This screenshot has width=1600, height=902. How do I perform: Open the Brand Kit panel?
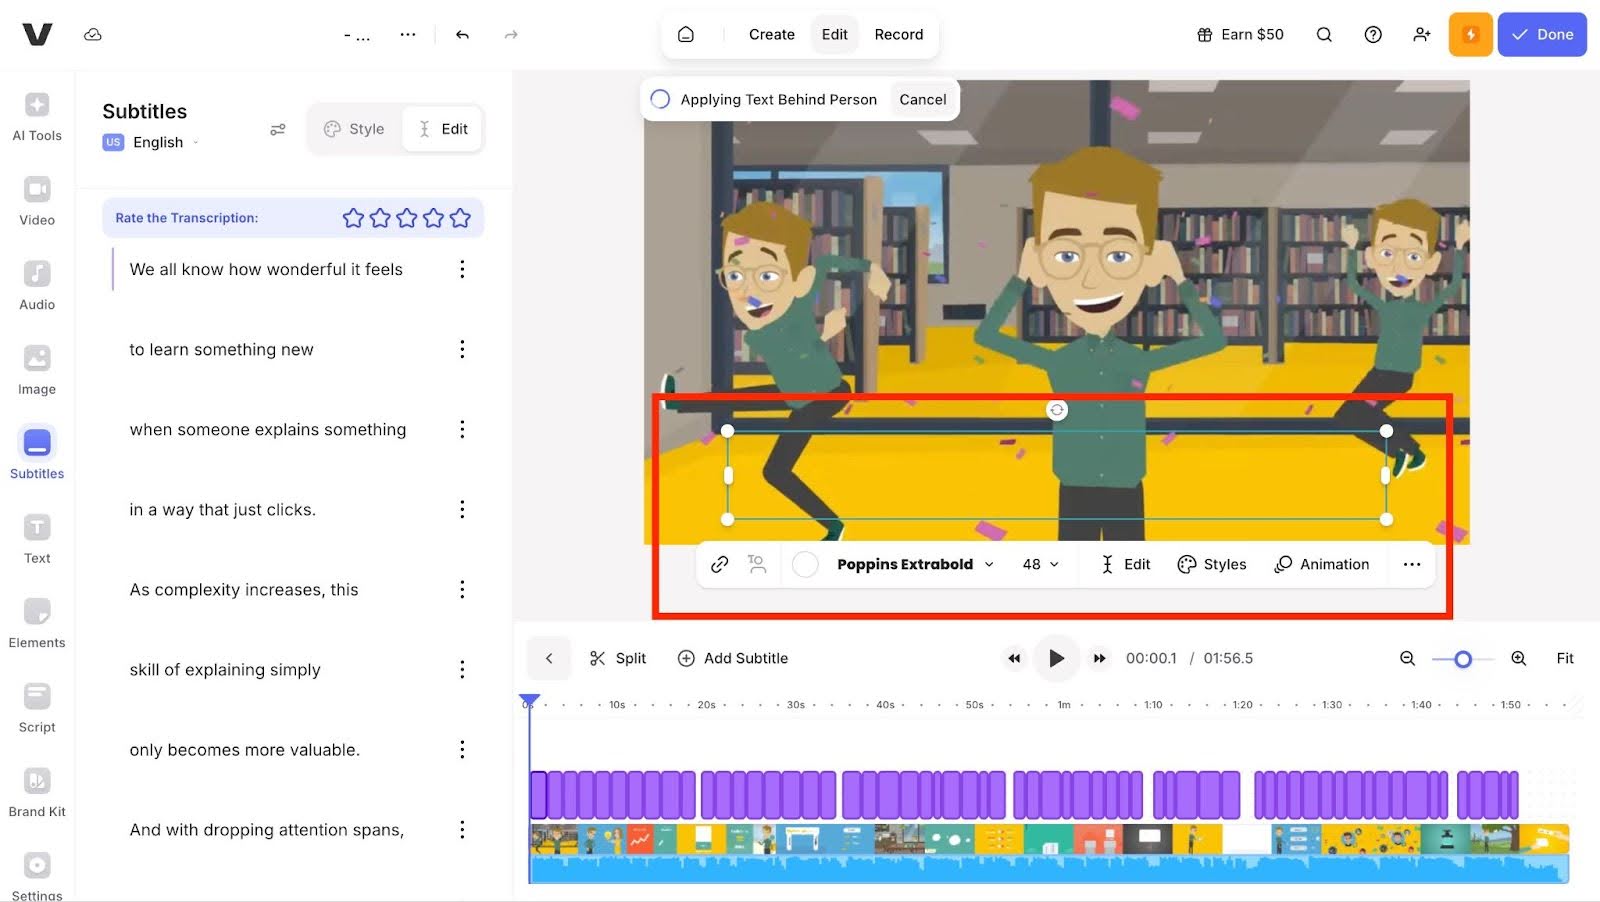37,782
